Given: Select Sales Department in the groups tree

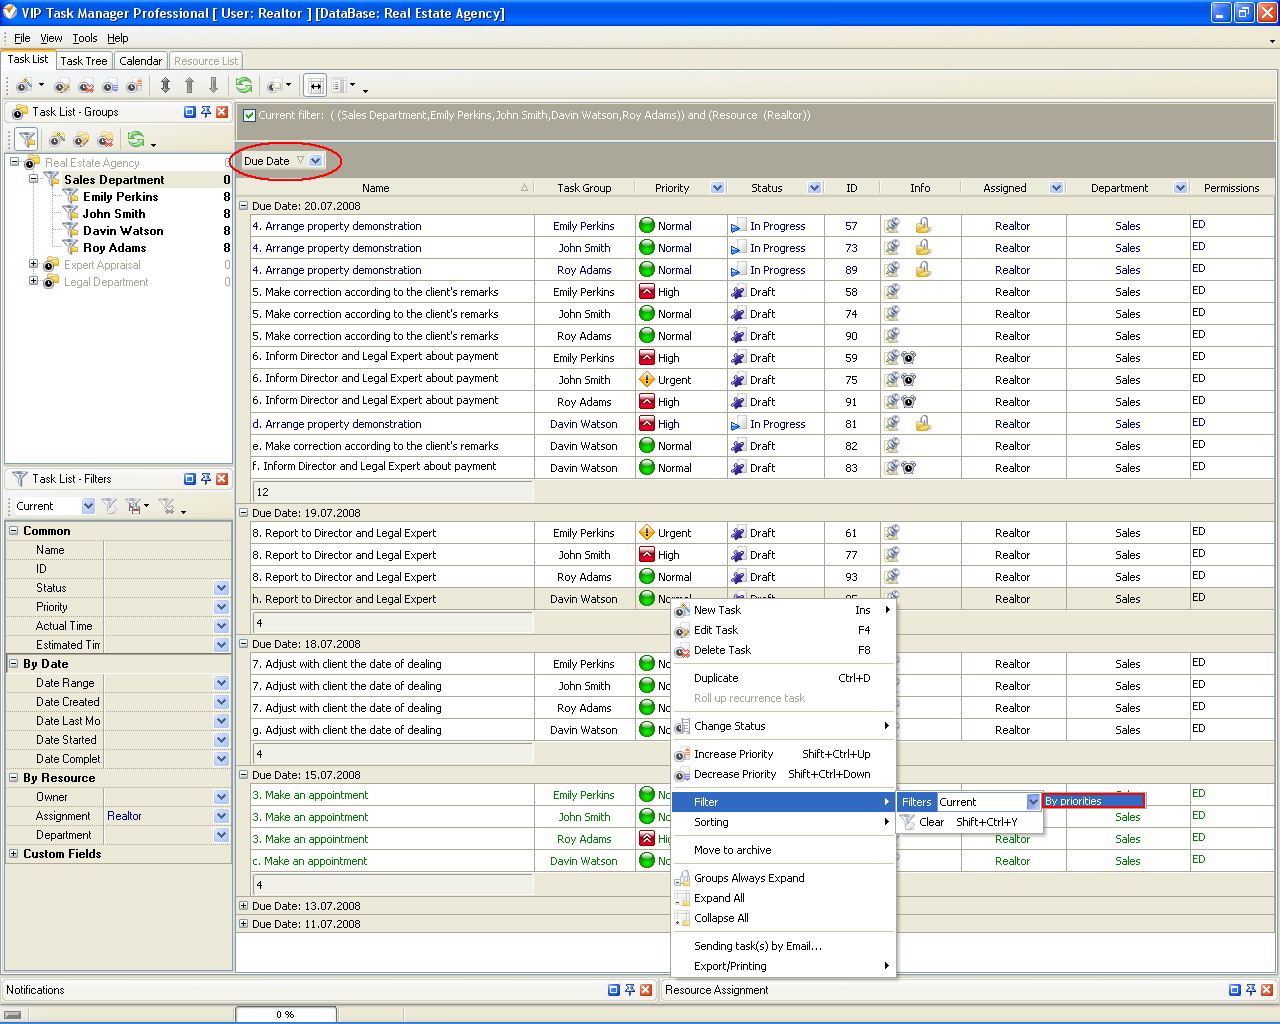Looking at the screenshot, I should tap(114, 180).
